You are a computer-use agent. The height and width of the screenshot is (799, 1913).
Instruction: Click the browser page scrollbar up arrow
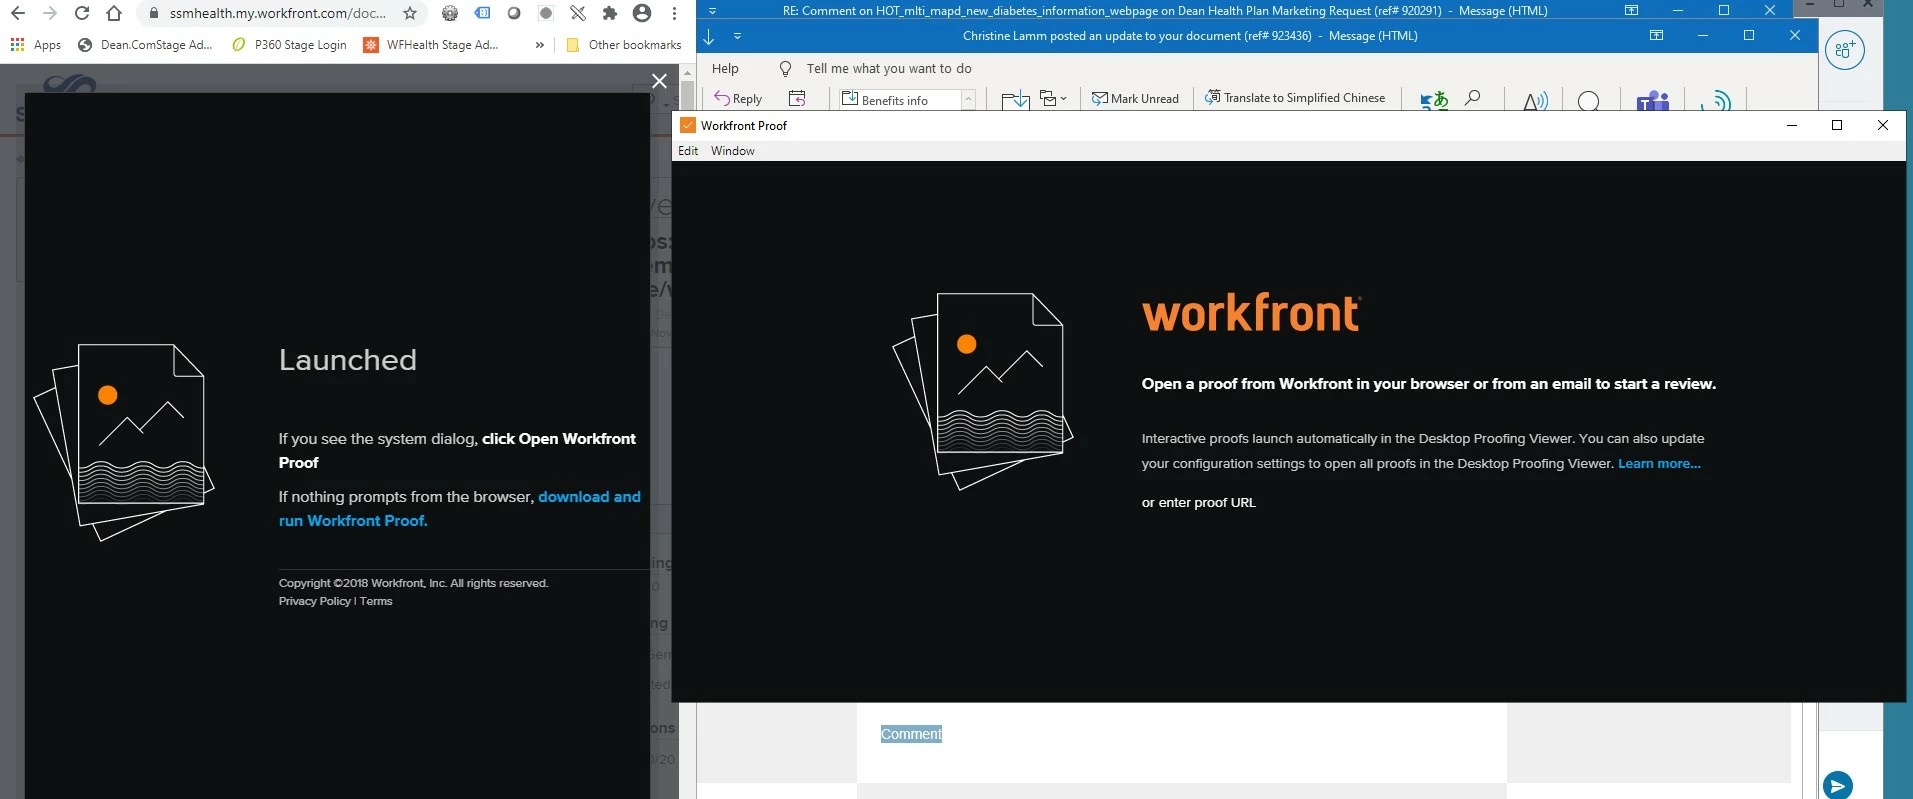(687, 74)
